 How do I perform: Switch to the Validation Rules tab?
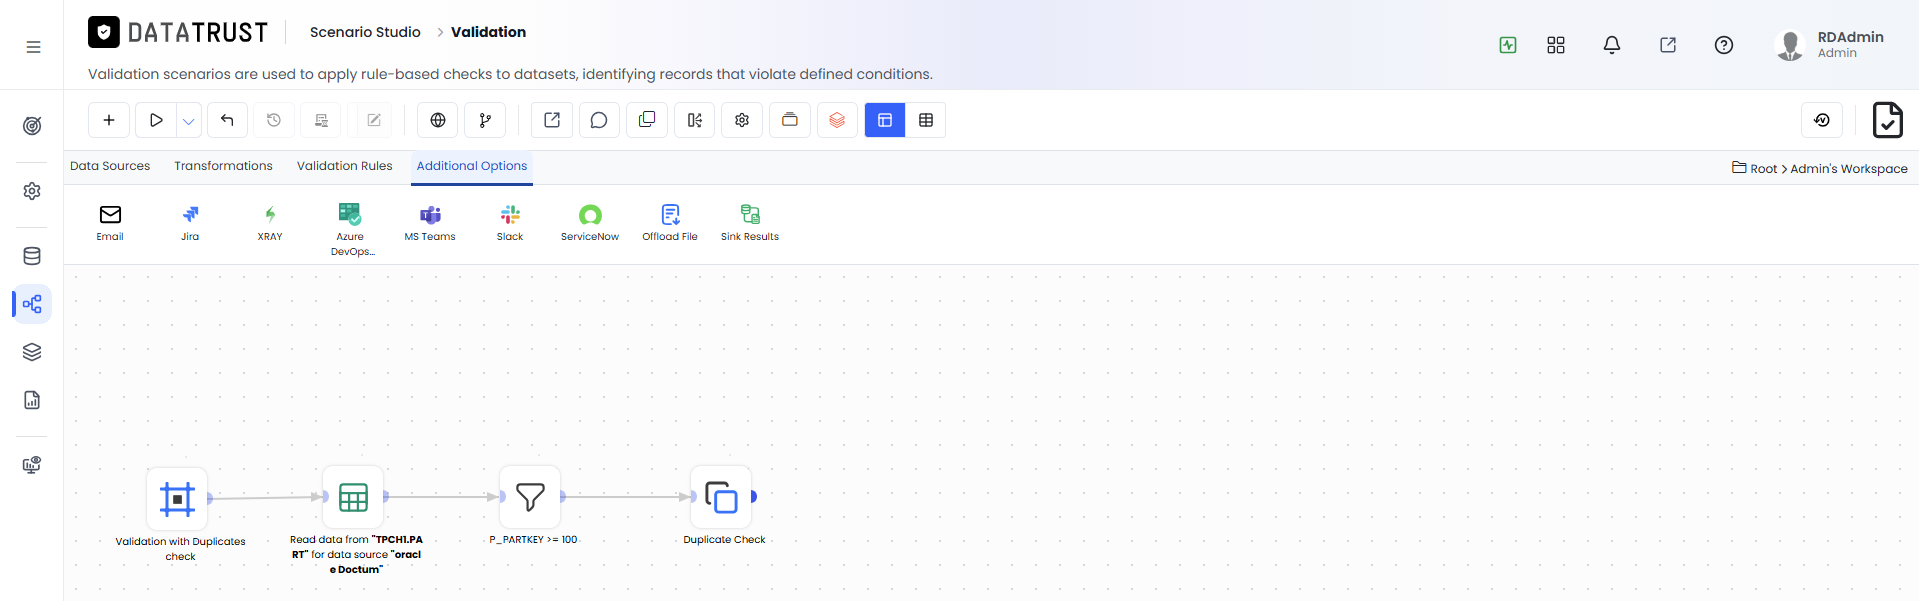(344, 166)
